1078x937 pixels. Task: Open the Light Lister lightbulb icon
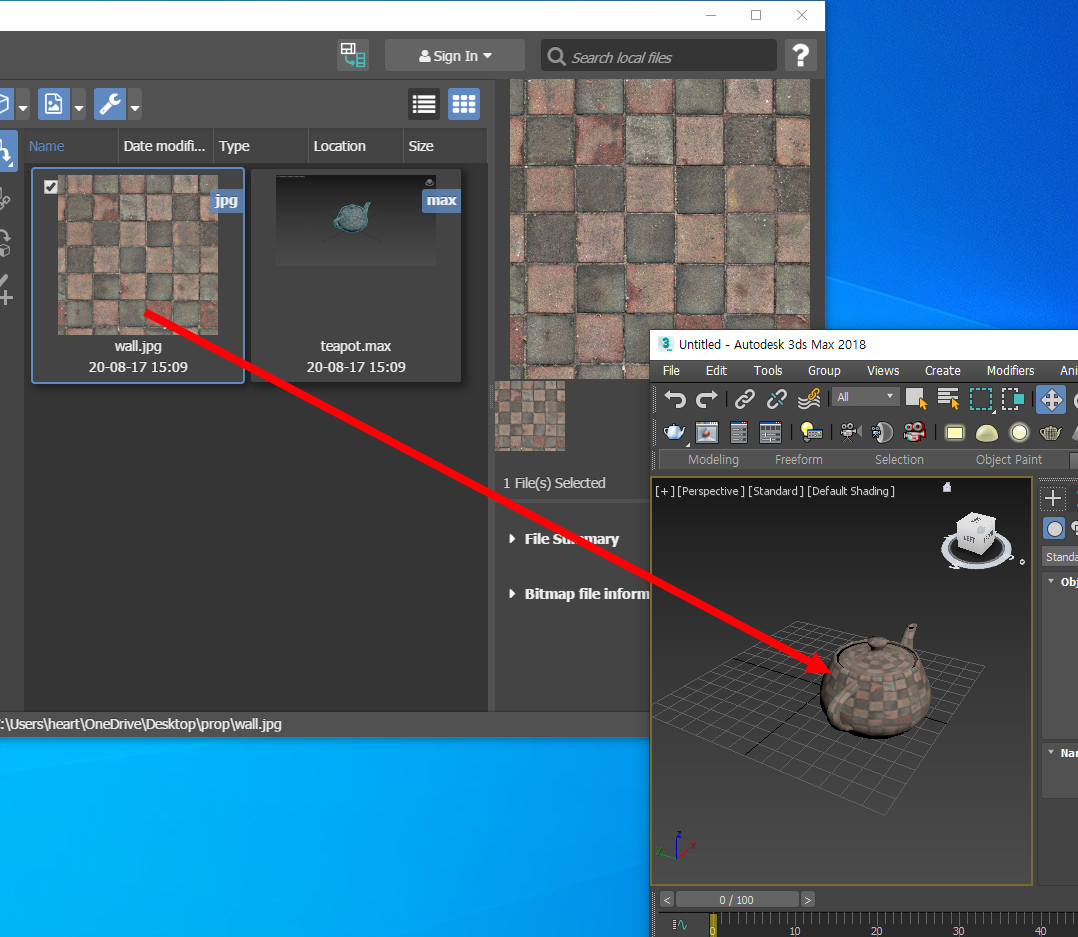point(811,432)
